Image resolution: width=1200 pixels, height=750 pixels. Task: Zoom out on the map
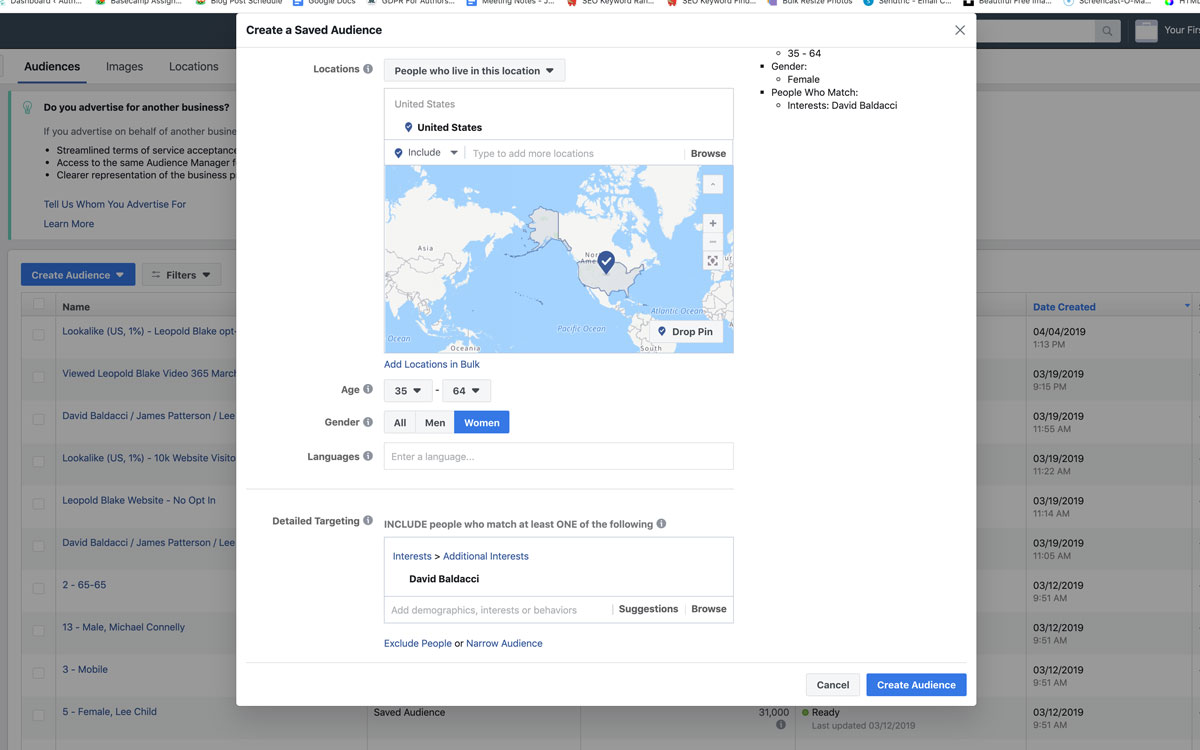pos(712,242)
